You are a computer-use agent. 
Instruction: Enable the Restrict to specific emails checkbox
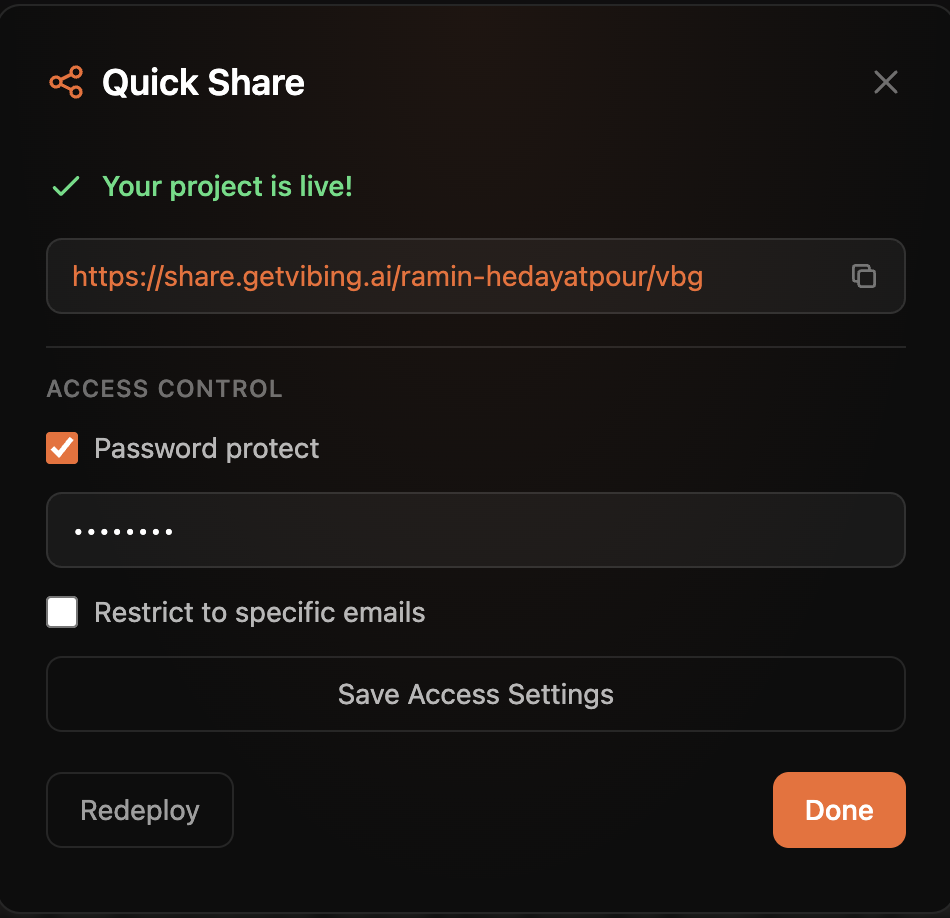pos(62,612)
